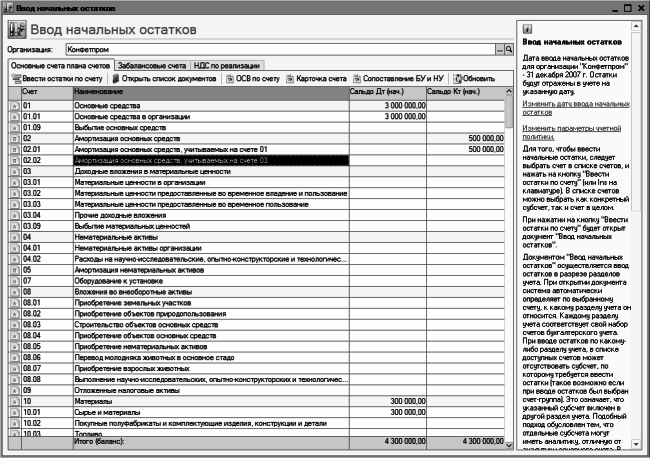Viewport: 650px width, 458px height.
Task: Click the 'Наименование' column header
Action: click(x=211, y=92)
